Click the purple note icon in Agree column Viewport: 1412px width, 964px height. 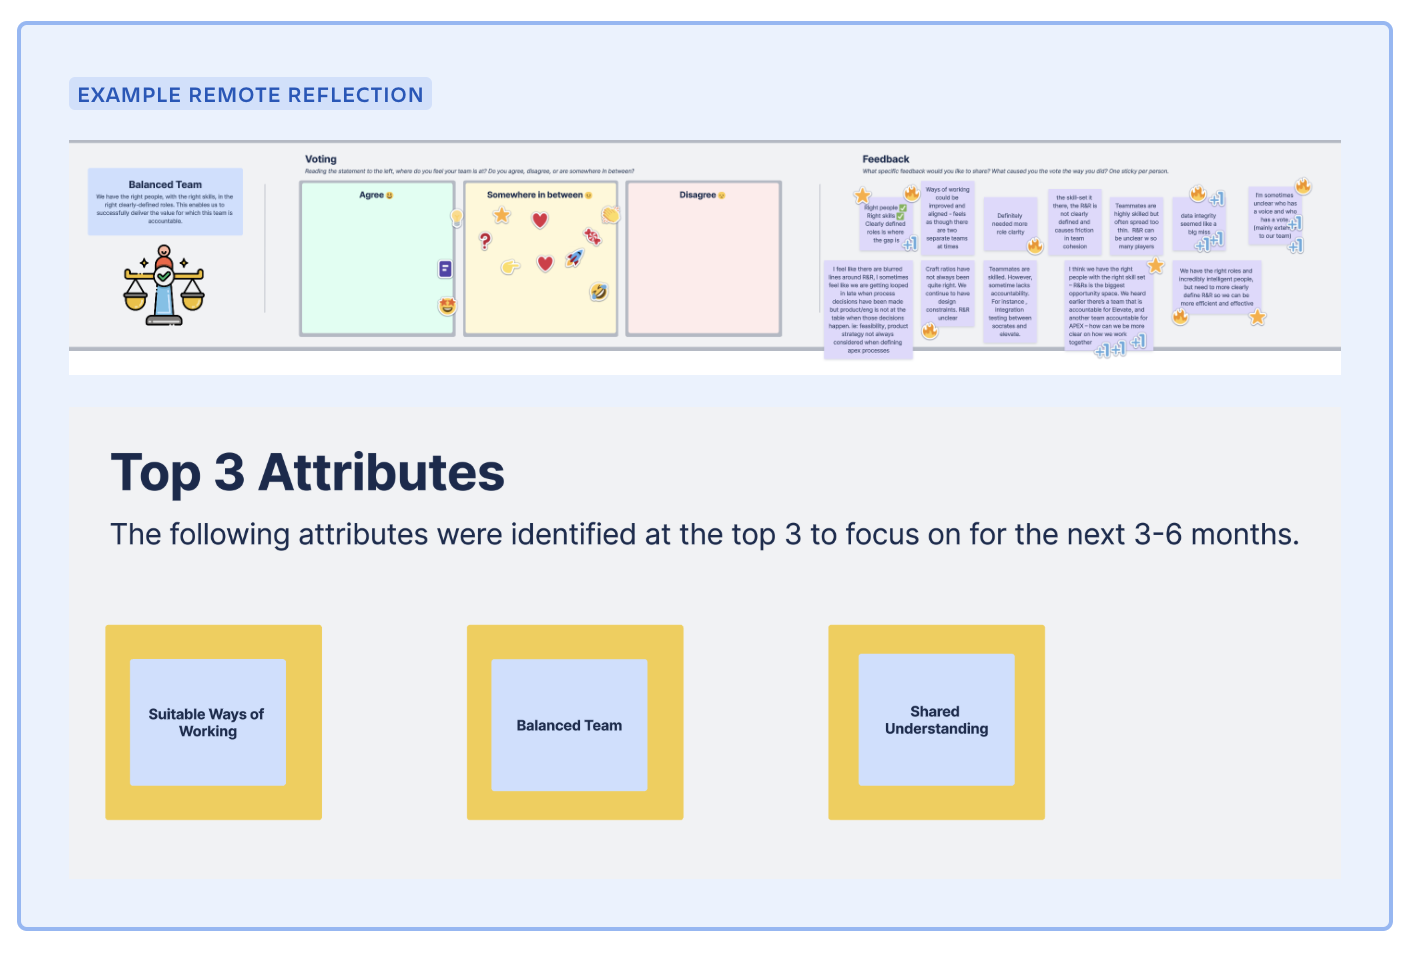tap(445, 269)
